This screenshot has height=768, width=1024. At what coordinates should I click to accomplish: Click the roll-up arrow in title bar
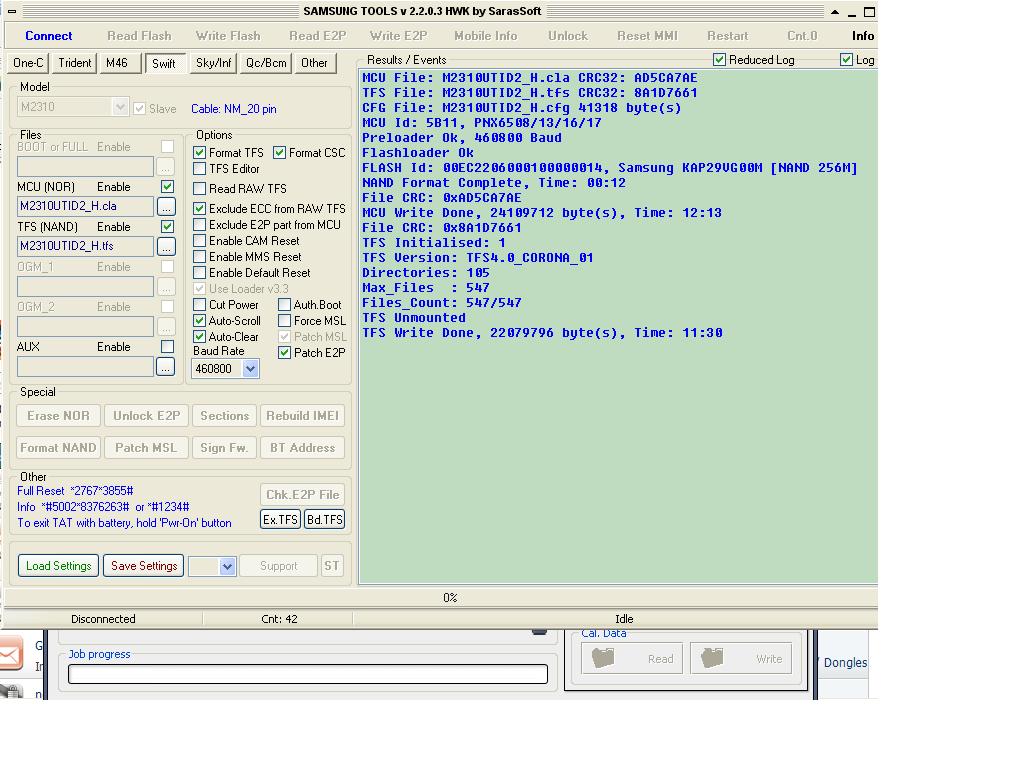[835, 12]
